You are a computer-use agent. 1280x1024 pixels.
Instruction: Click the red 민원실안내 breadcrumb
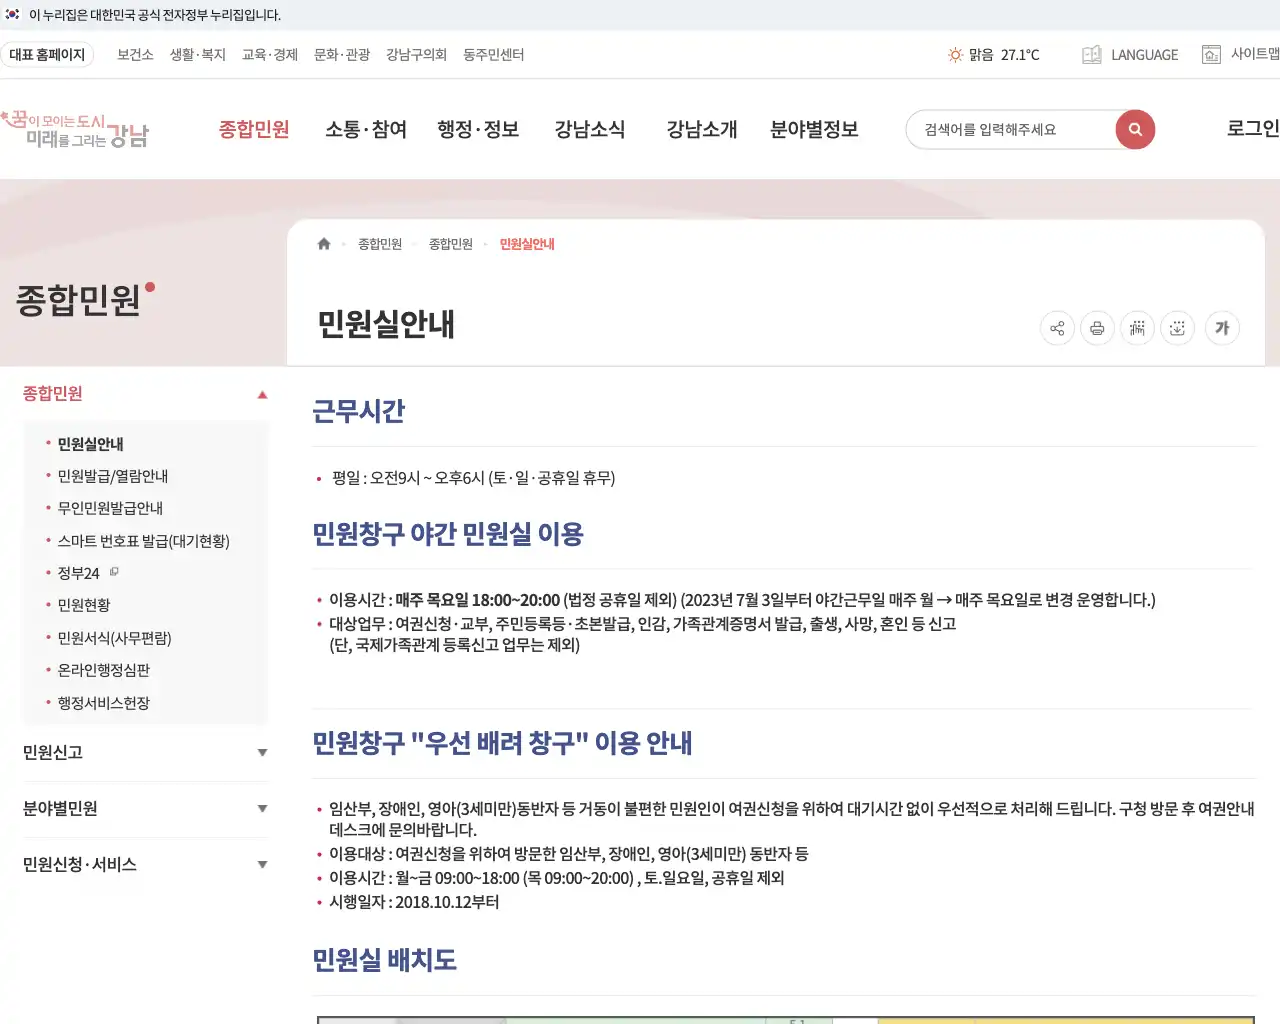tap(527, 244)
